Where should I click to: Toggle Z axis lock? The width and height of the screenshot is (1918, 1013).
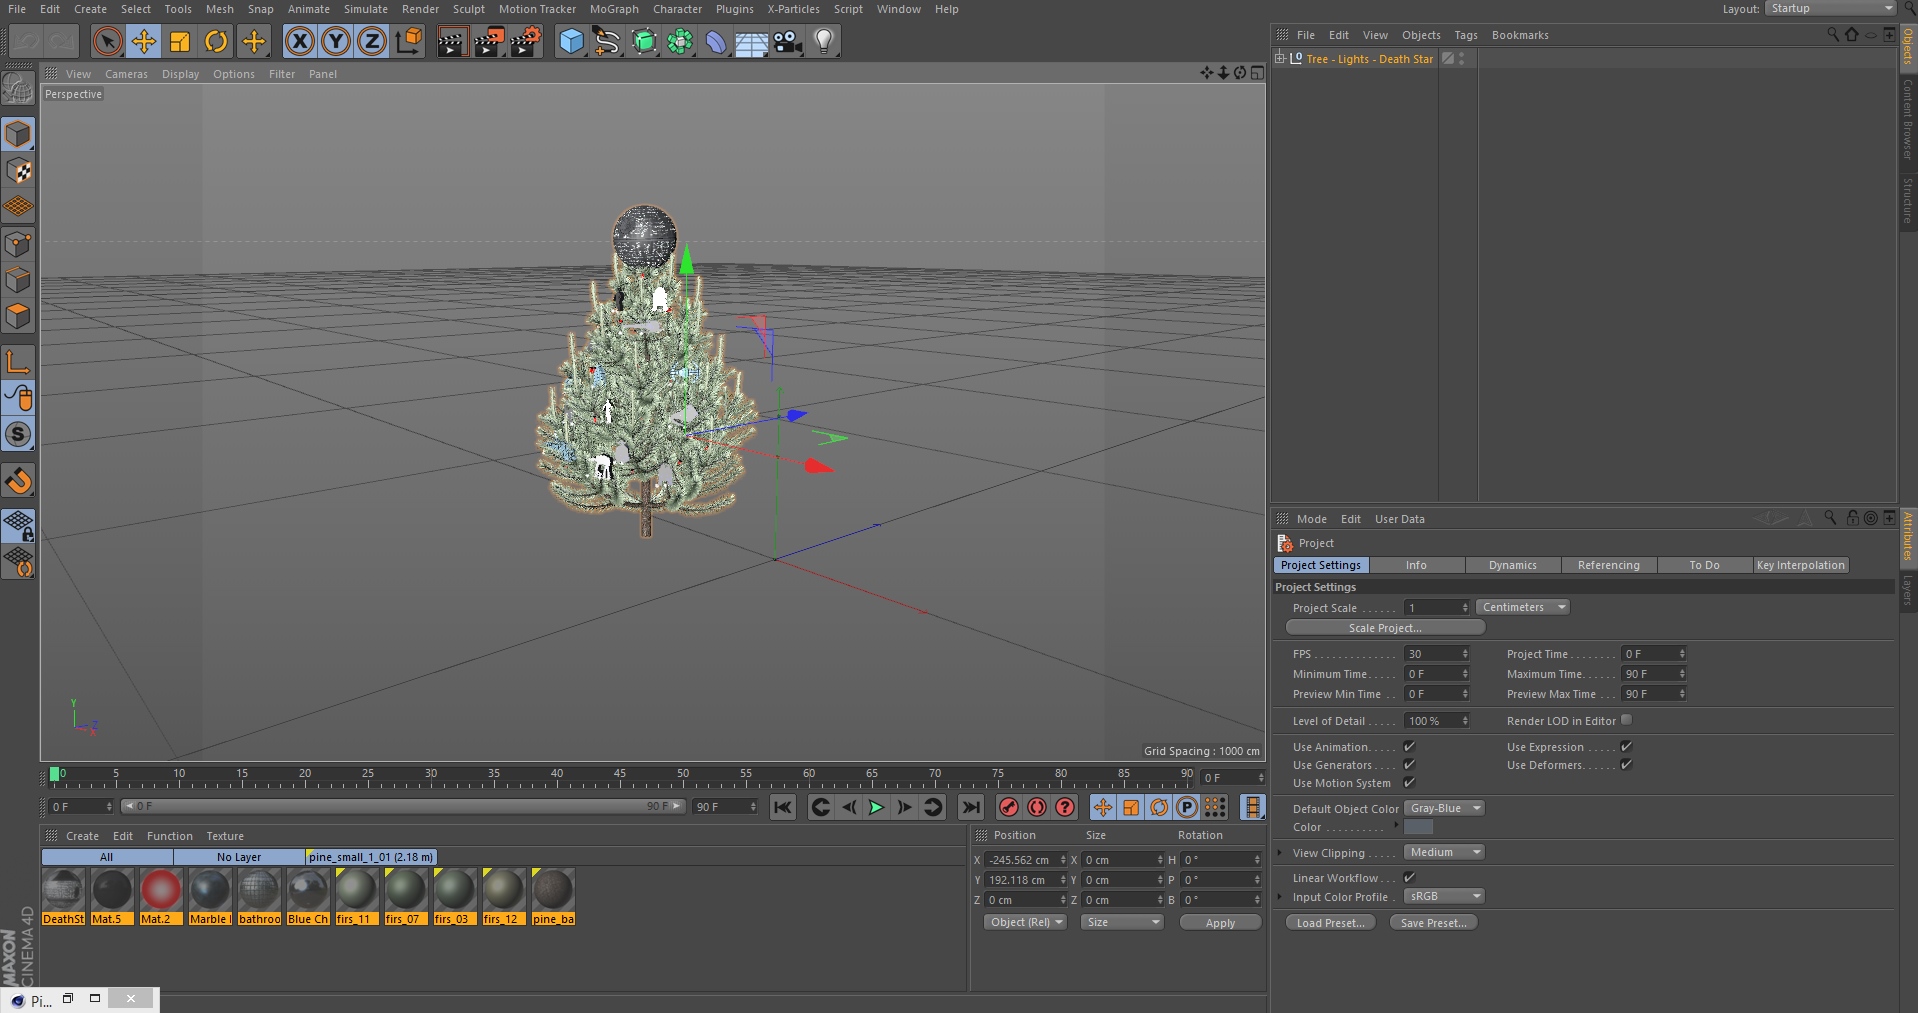[372, 41]
